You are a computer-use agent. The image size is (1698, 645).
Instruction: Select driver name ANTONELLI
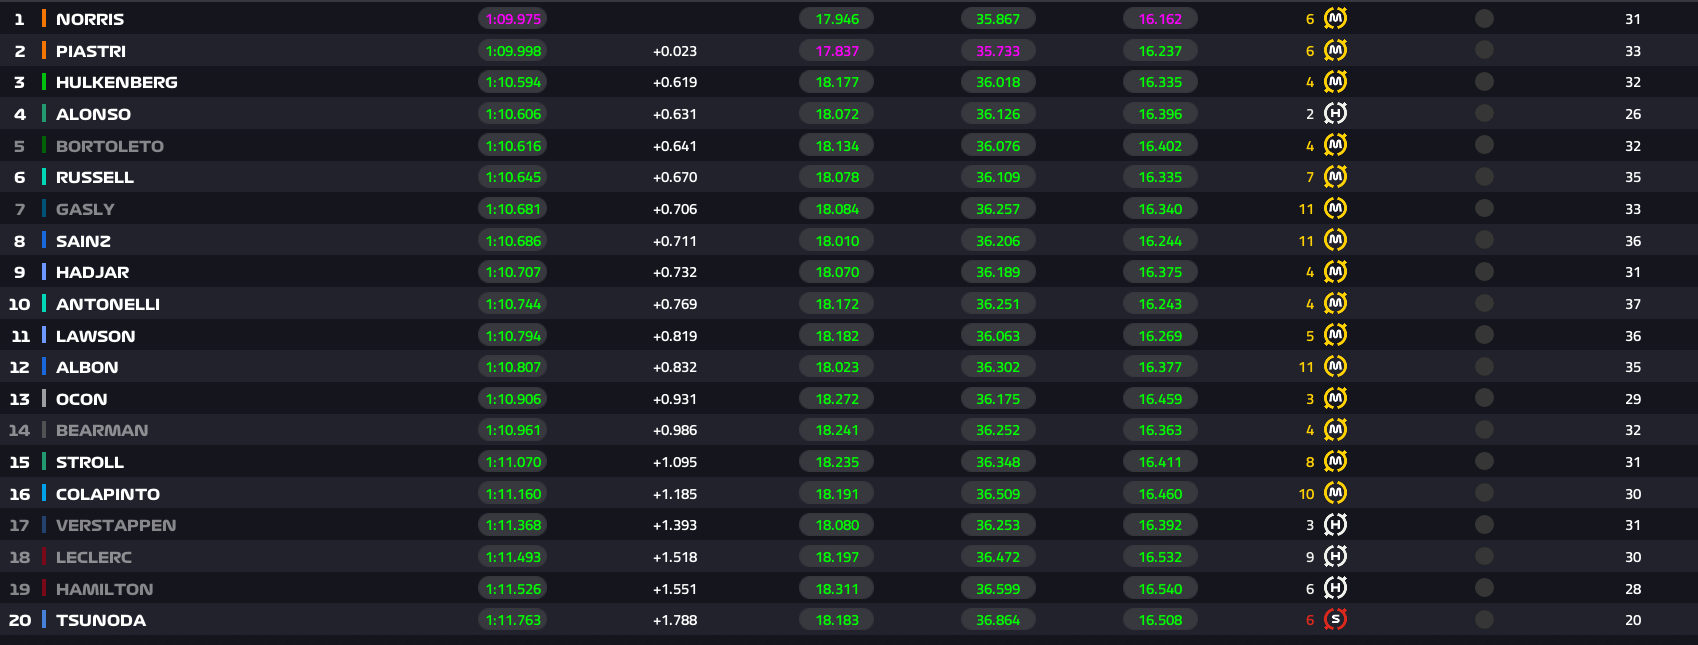108,304
